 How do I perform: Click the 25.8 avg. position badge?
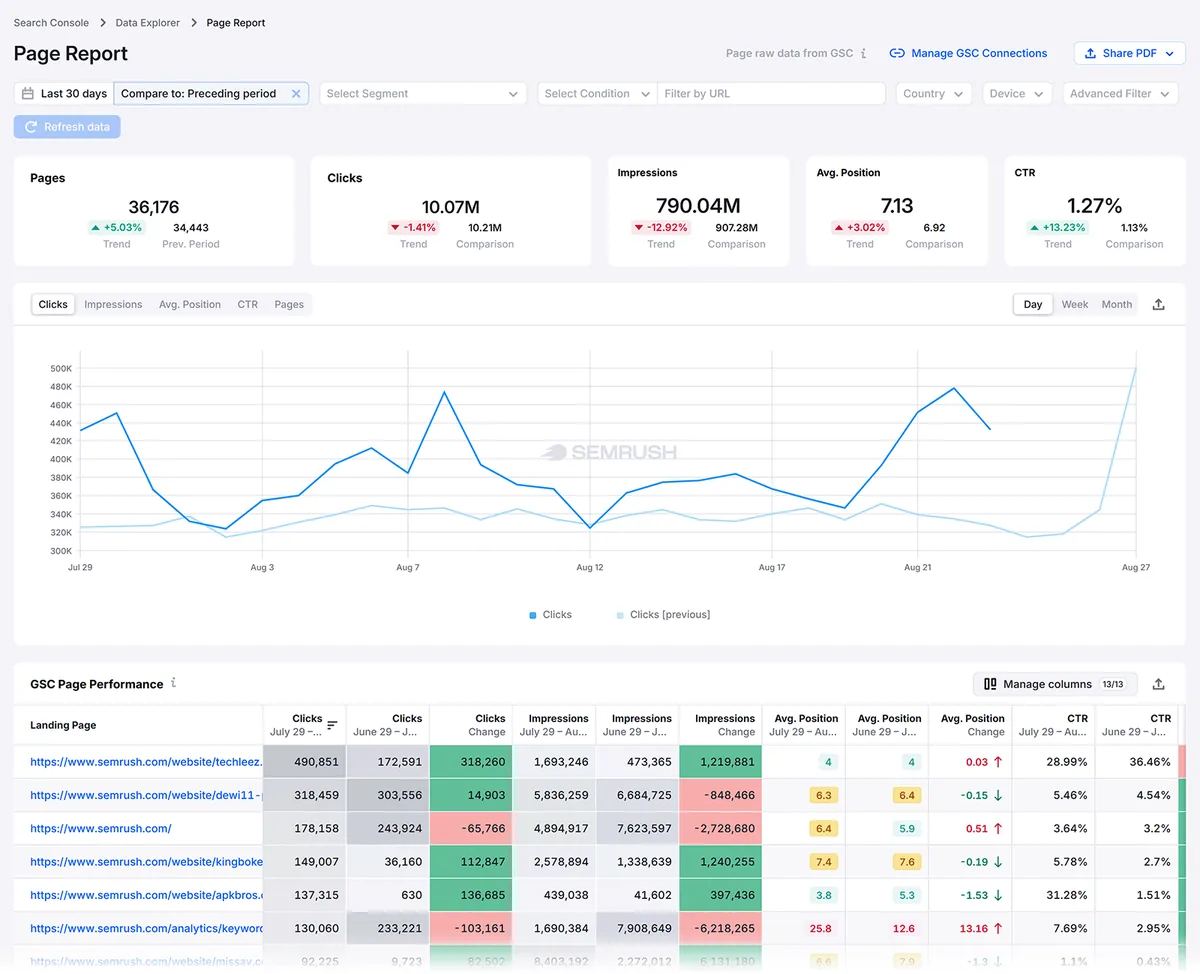point(821,929)
